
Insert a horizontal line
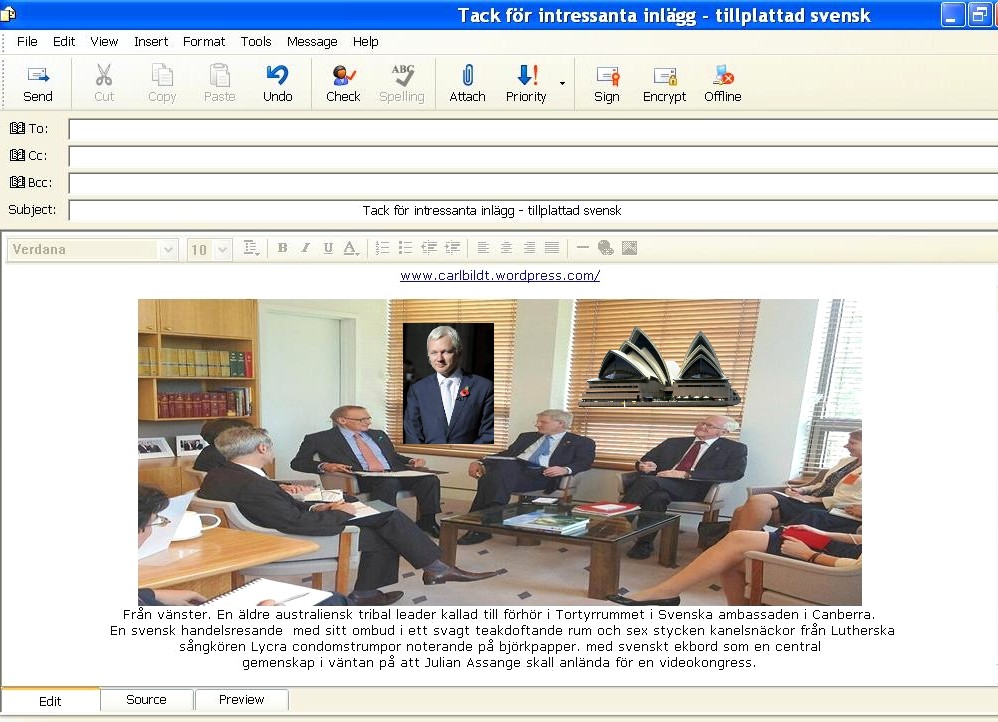[582, 248]
